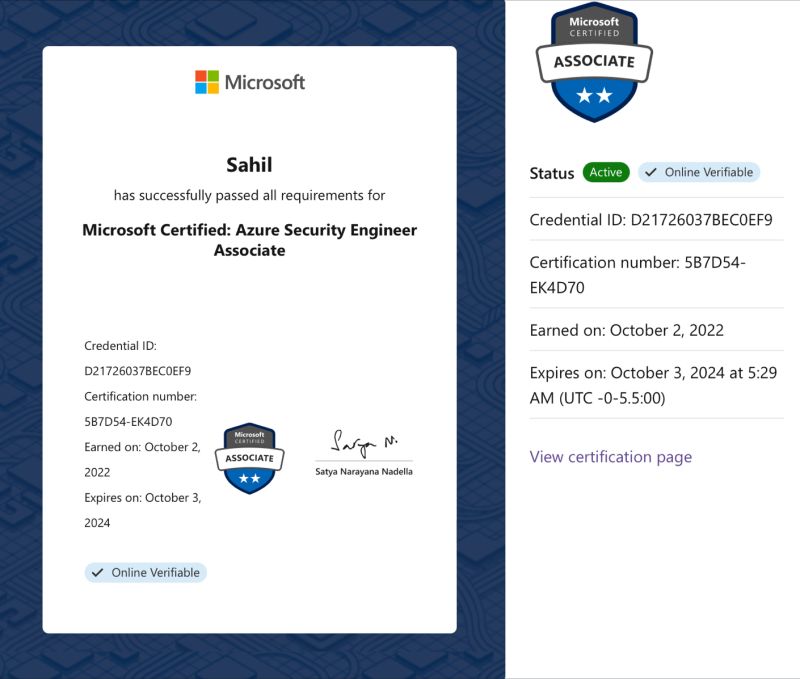Select the large Microsoft Certified Associate badge

coord(594,62)
